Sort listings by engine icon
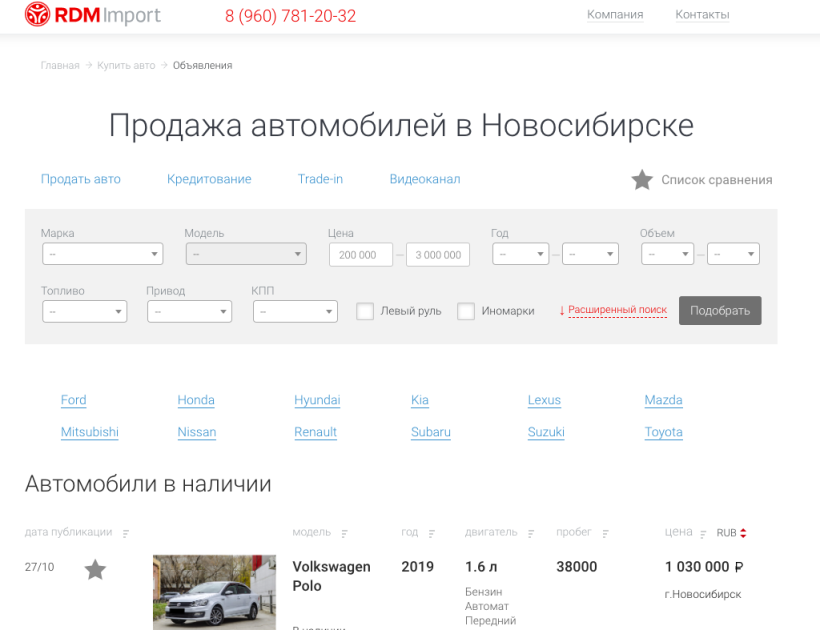 [531, 533]
